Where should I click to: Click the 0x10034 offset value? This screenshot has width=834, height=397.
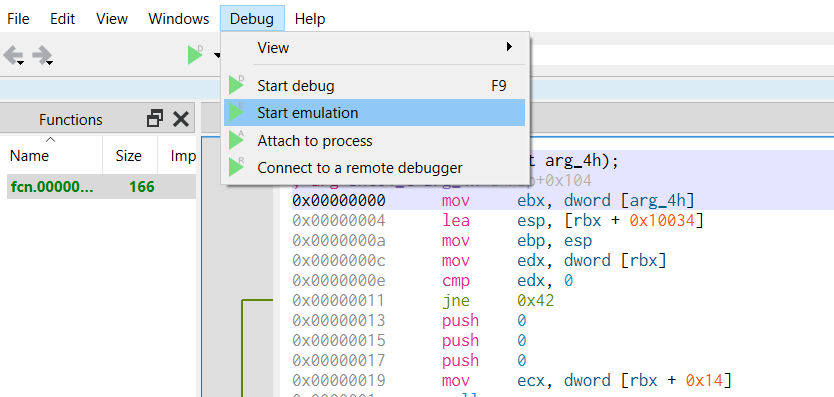662,220
